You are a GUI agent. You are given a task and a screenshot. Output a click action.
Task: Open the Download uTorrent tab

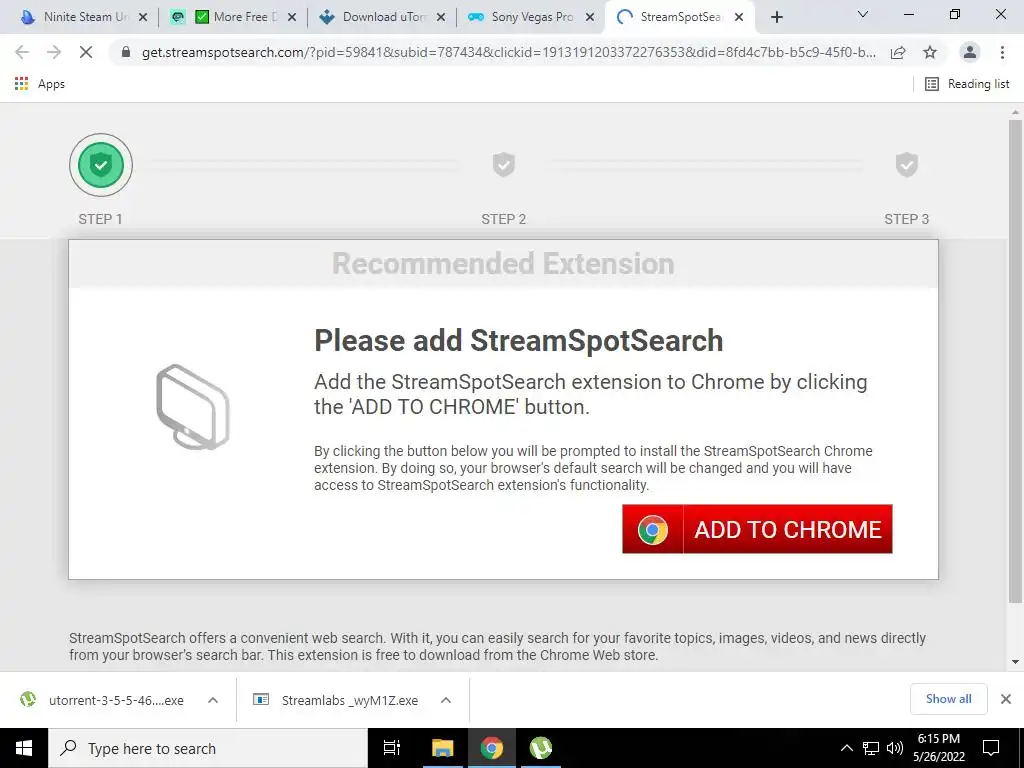tap(382, 17)
